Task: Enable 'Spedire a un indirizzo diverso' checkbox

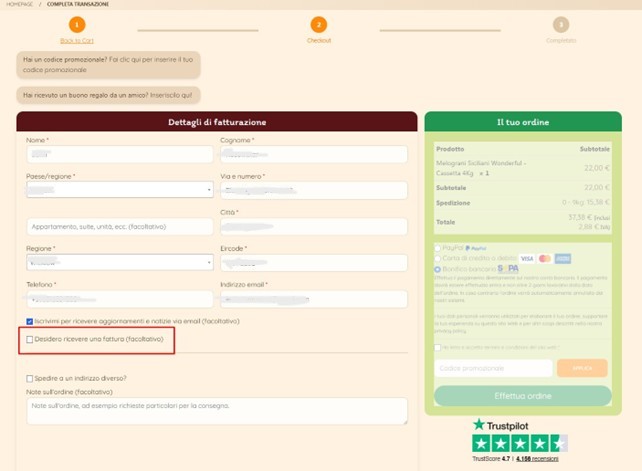Action: [x=30, y=378]
